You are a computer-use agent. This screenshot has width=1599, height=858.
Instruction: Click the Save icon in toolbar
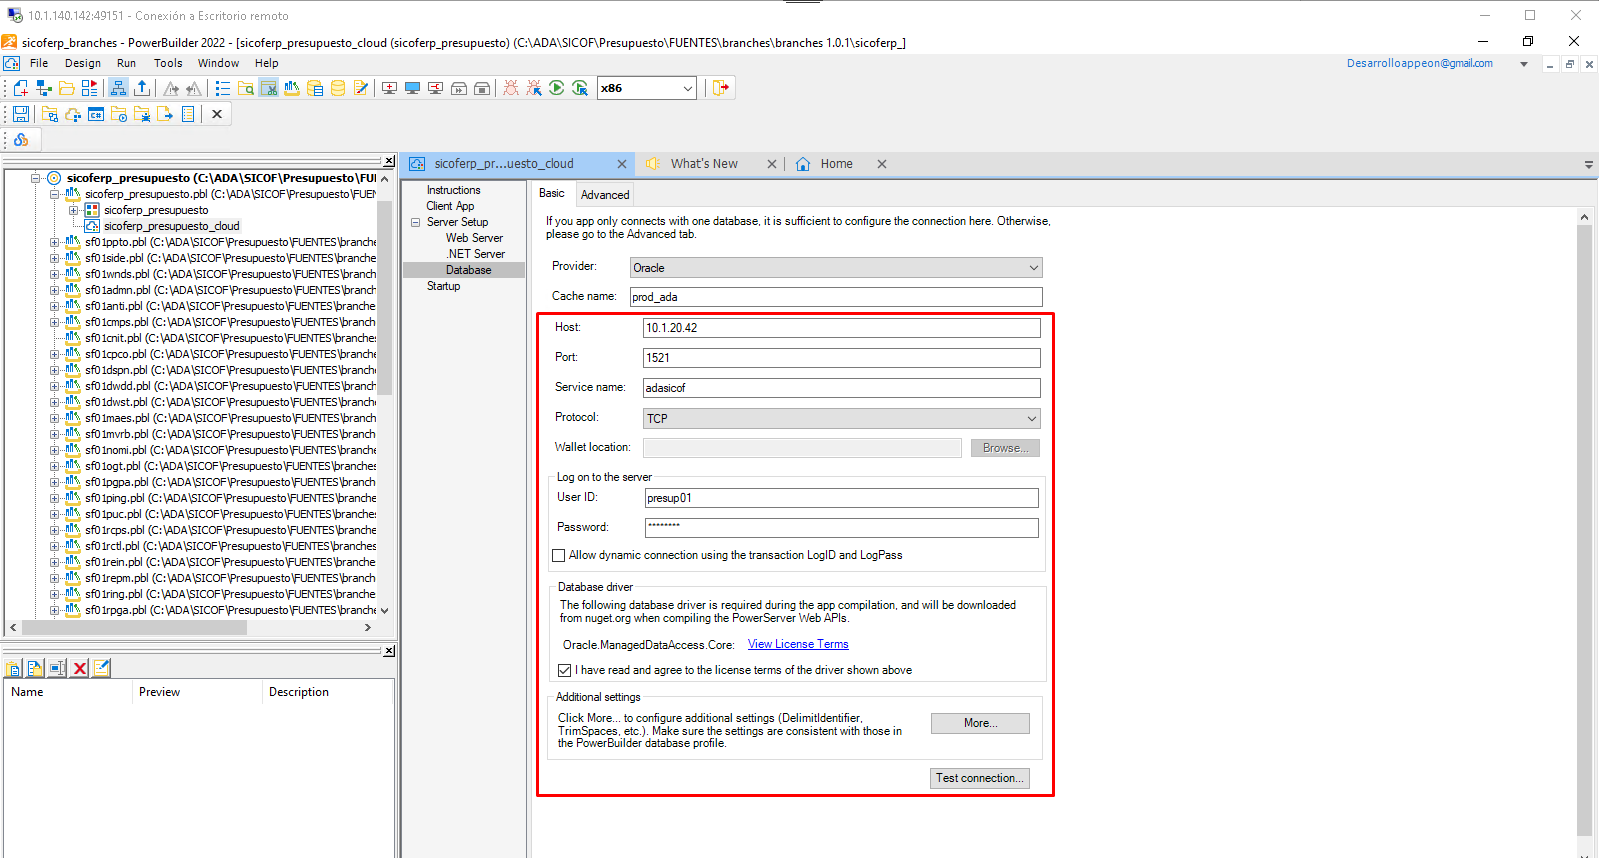point(21,115)
